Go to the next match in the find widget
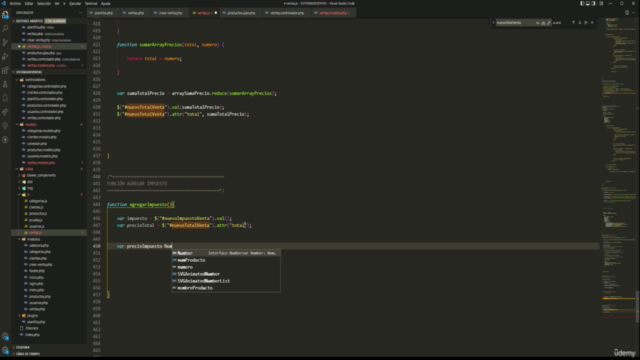Viewport: 640px width, 360px height. pos(580,23)
